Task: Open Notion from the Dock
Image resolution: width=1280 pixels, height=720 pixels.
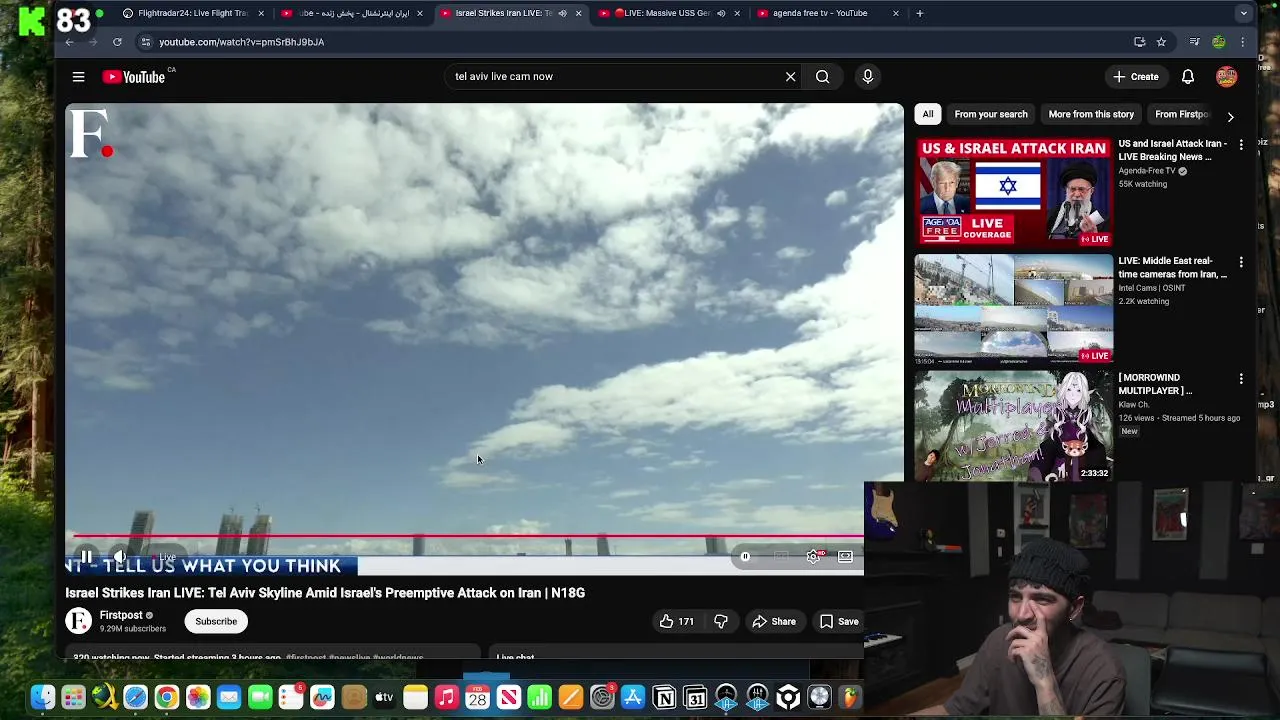Action: 664,697
